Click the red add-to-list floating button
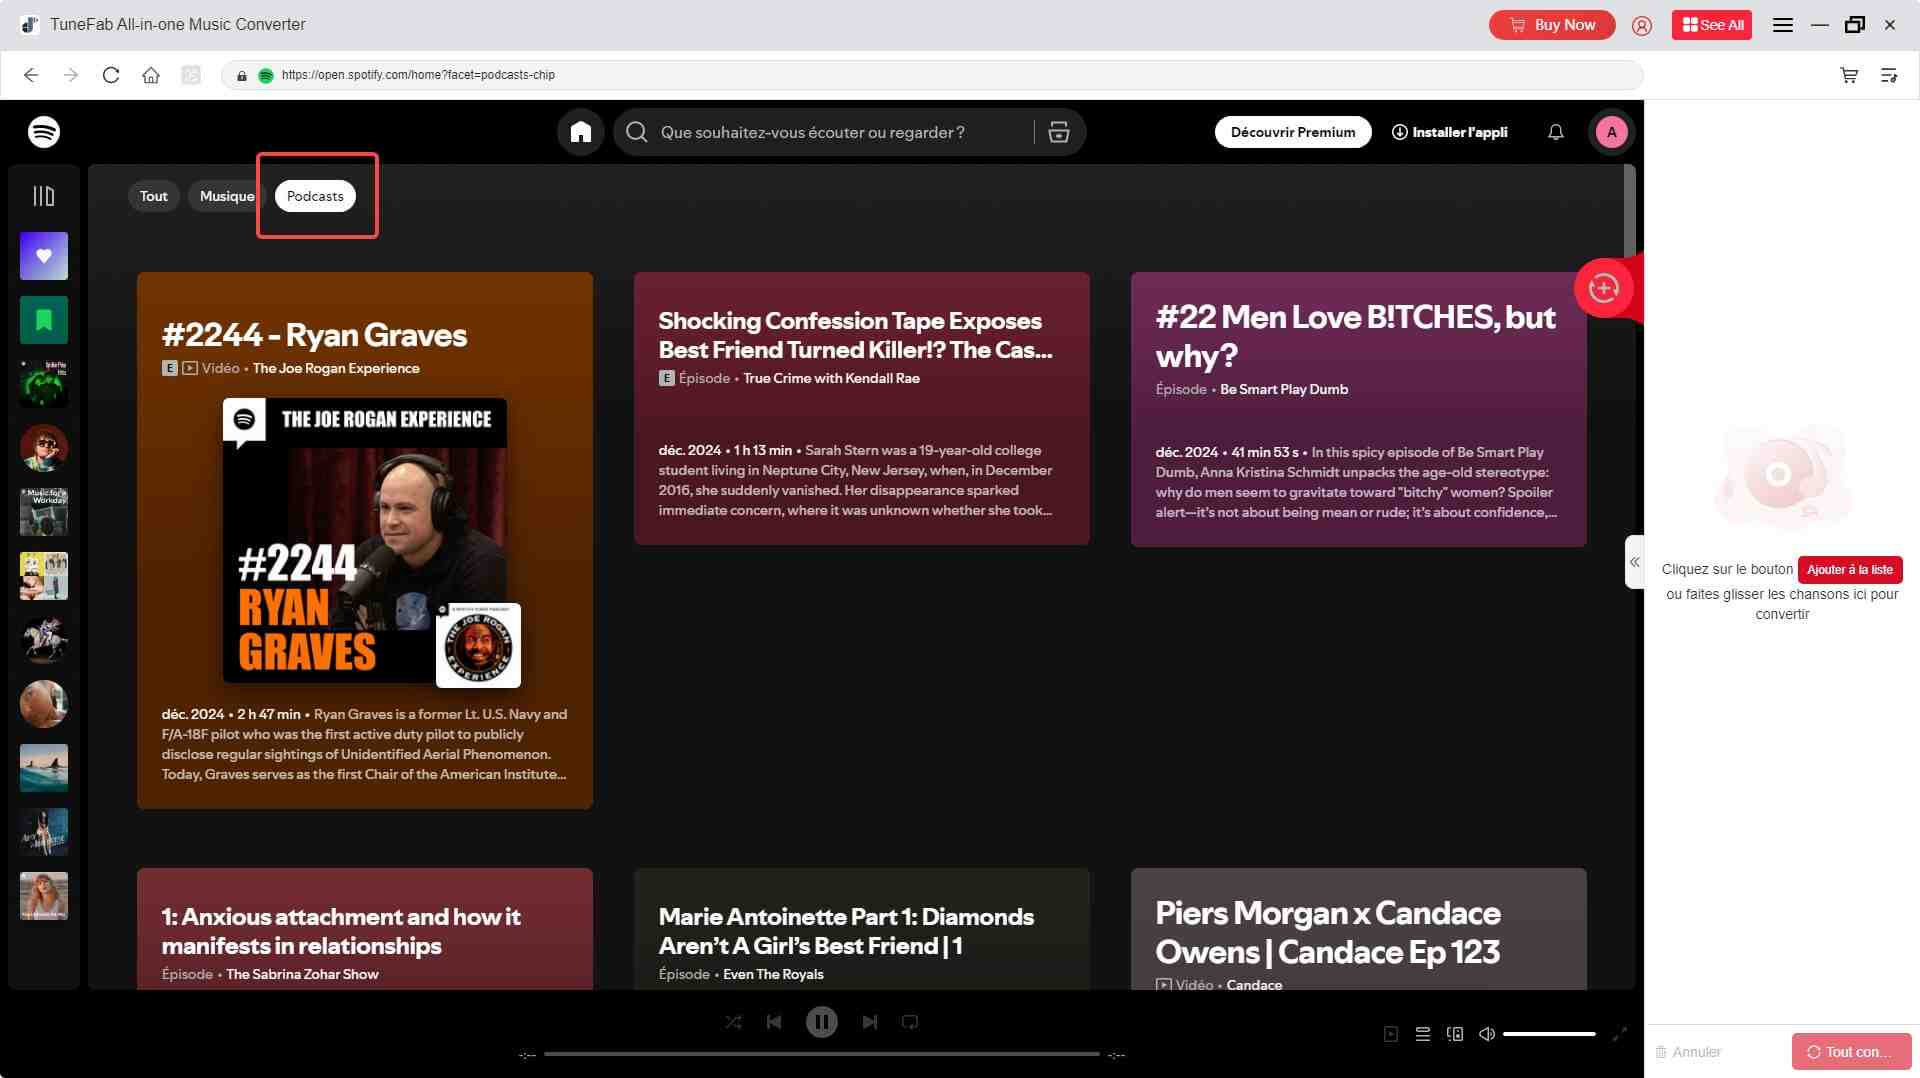 pyautogui.click(x=1604, y=288)
